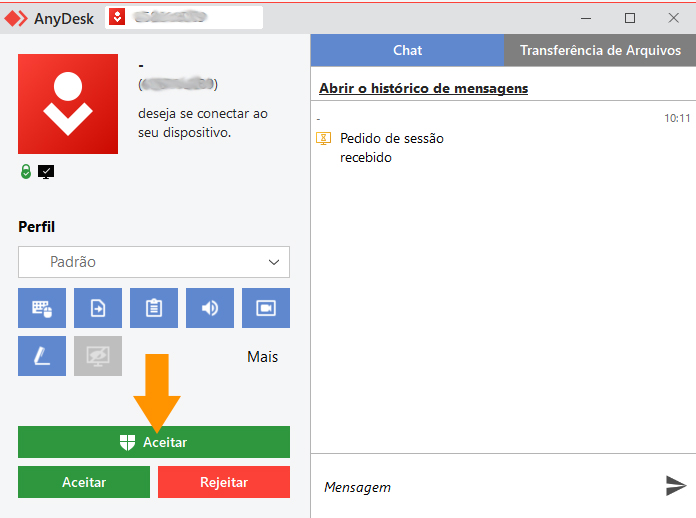Open the Padrão profile dropdown
The height and width of the screenshot is (518, 696).
point(154,262)
